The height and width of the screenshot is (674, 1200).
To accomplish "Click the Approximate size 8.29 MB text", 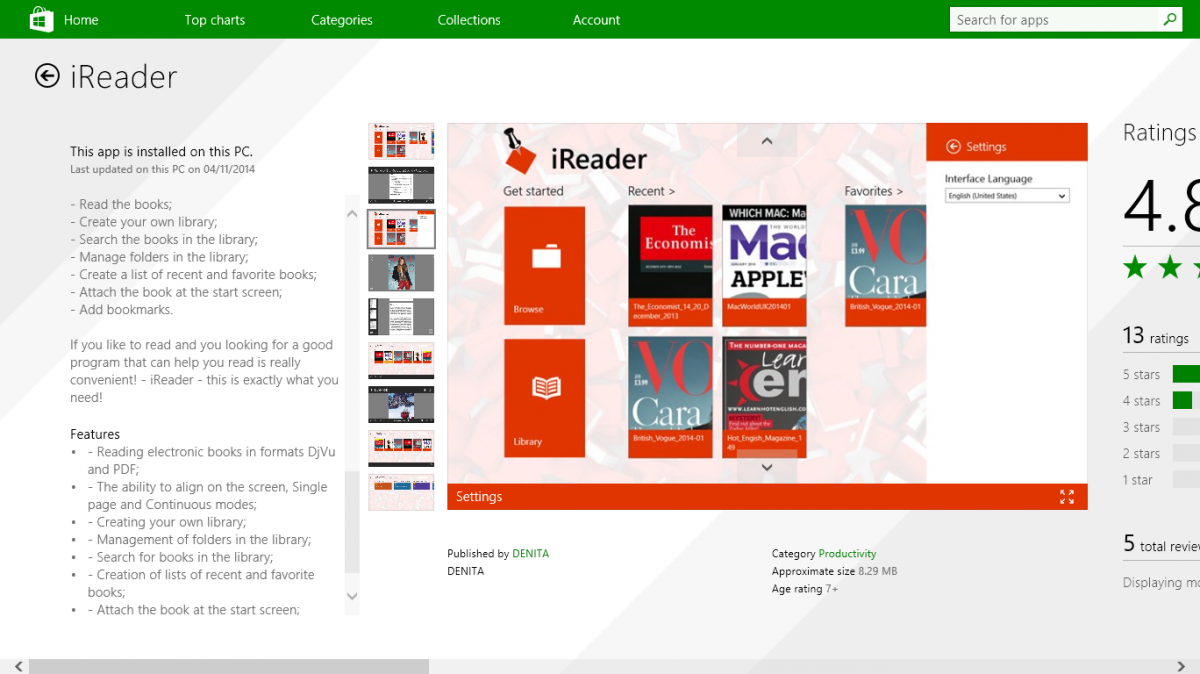I will pos(835,571).
